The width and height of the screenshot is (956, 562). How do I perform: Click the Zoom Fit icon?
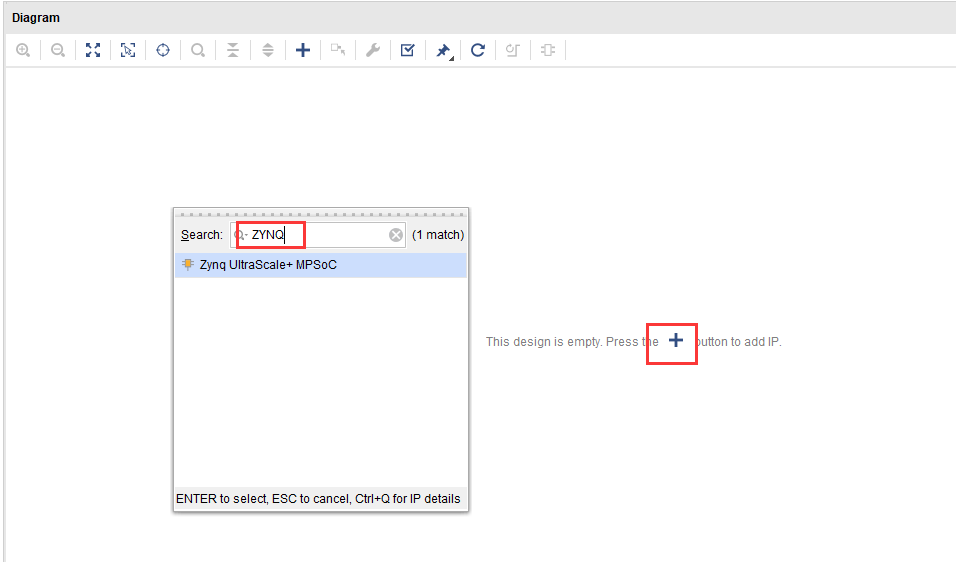tap(93, 50)
